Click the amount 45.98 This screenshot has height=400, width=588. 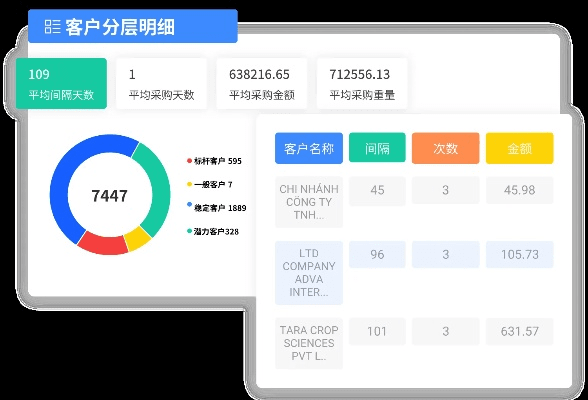click(519, 190)
